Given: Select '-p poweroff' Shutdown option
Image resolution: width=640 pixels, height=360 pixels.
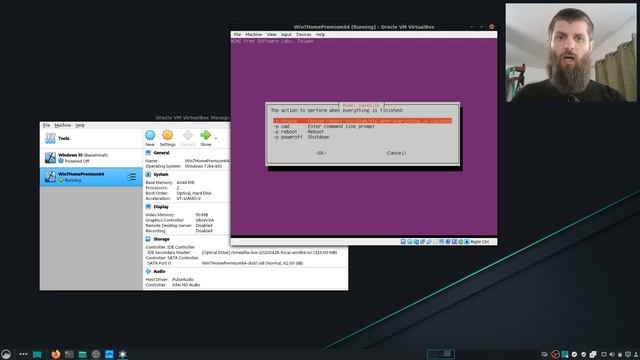Looking at the screenshot, I should pos(301,137).
